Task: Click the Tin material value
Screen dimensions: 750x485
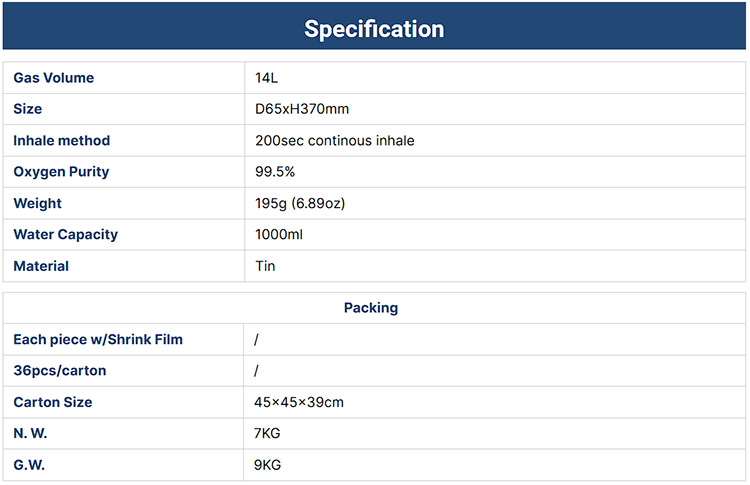Action: (x=265, y=266)
